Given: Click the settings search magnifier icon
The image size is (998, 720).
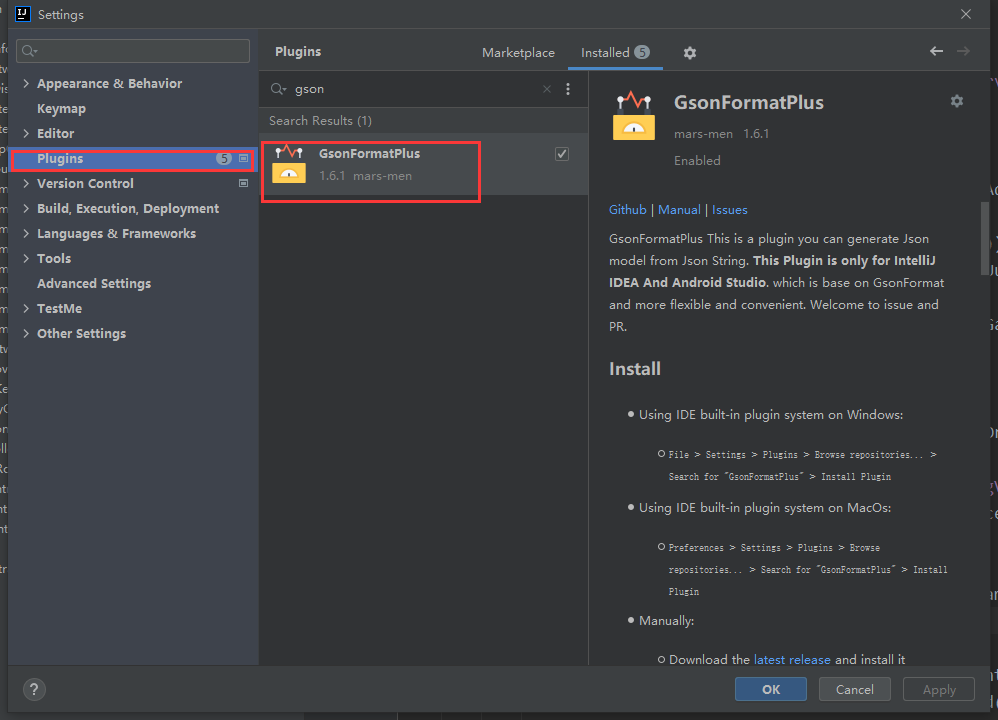Looking at the screenshot, I should tap(29, 51).
